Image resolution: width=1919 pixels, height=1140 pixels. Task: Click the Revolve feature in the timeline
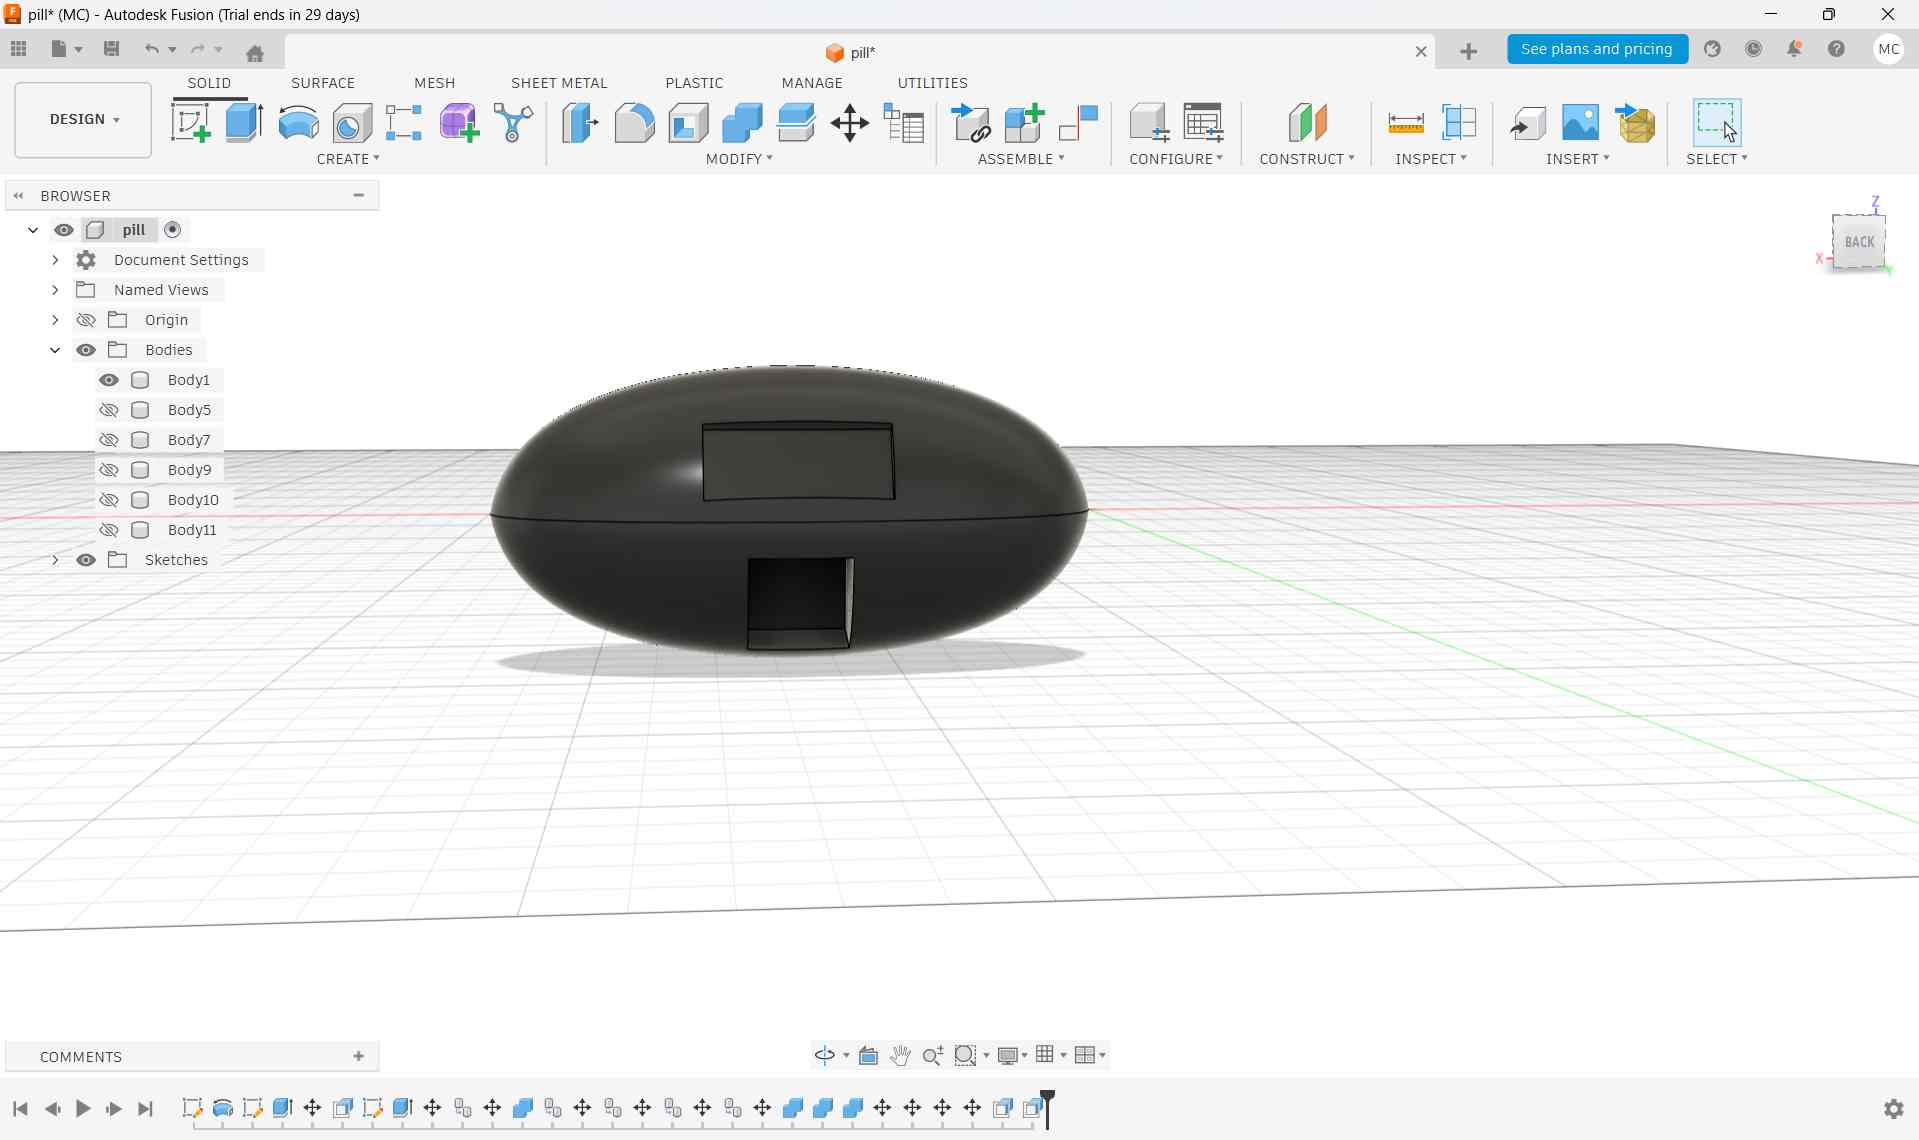[223, 1108]
